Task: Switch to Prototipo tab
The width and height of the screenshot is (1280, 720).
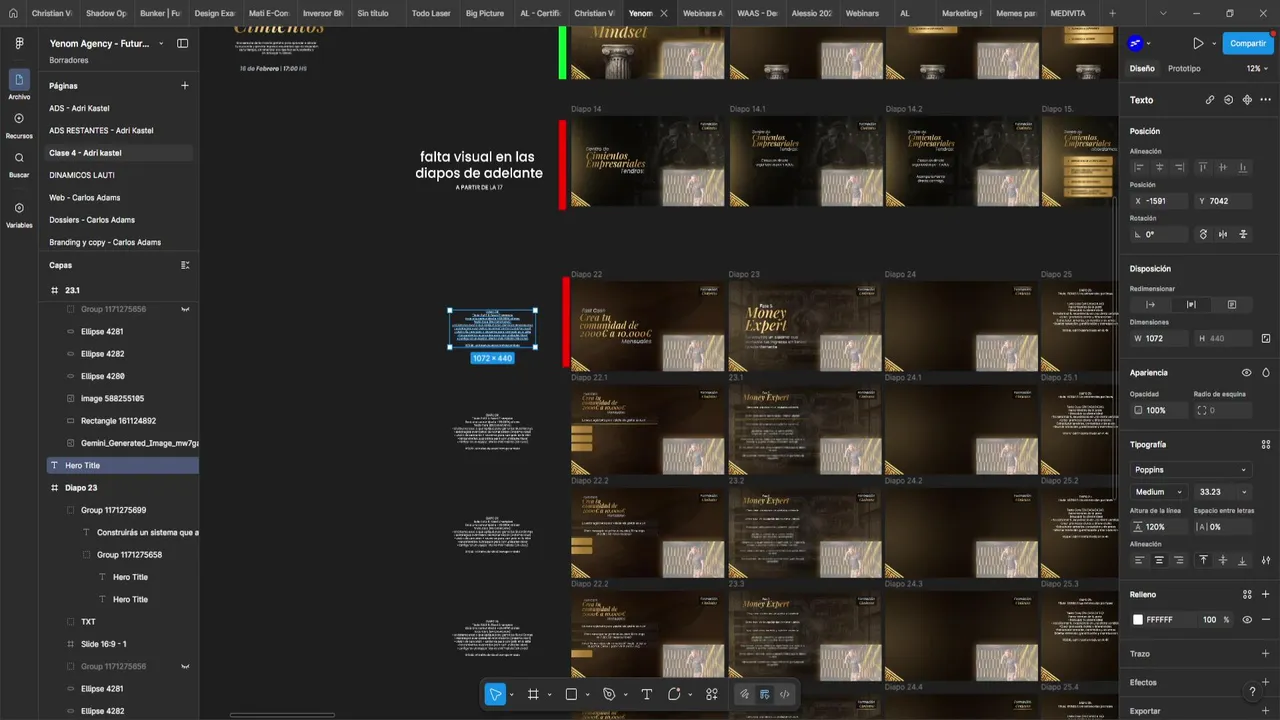Action: [1184, 69]
